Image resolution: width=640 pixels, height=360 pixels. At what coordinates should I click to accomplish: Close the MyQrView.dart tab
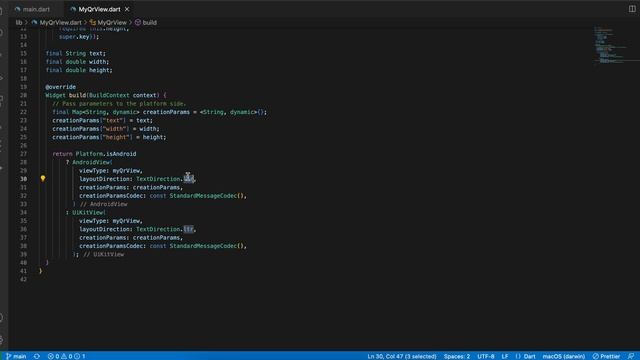click(127, 9)
